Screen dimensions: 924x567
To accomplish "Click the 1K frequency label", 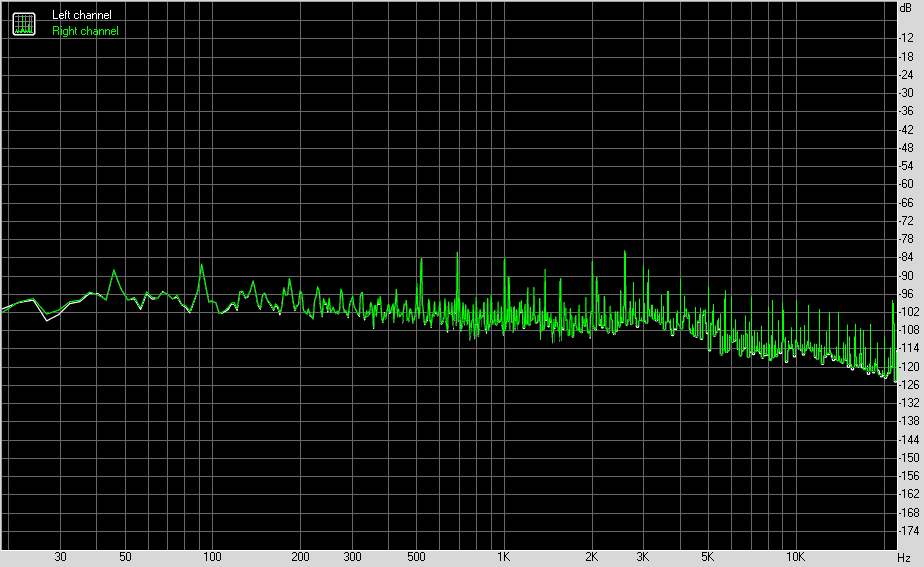I will [504, 557].
